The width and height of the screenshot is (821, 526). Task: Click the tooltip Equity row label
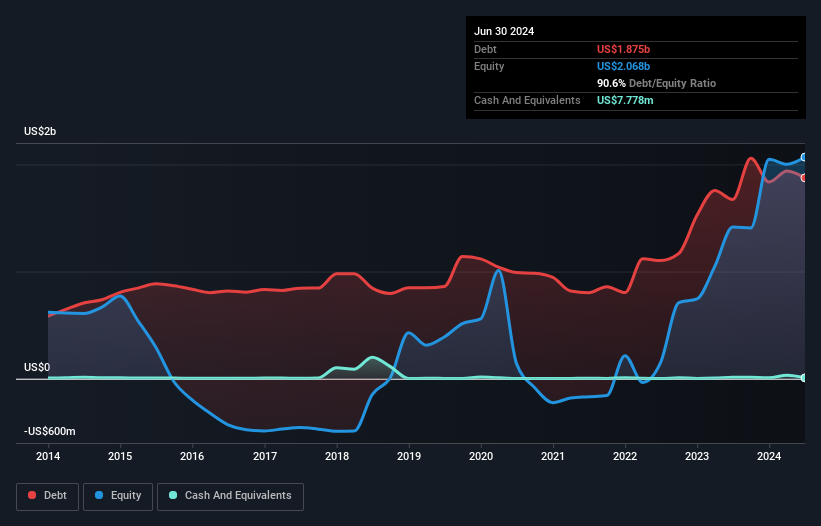click(x=489, y=66)
